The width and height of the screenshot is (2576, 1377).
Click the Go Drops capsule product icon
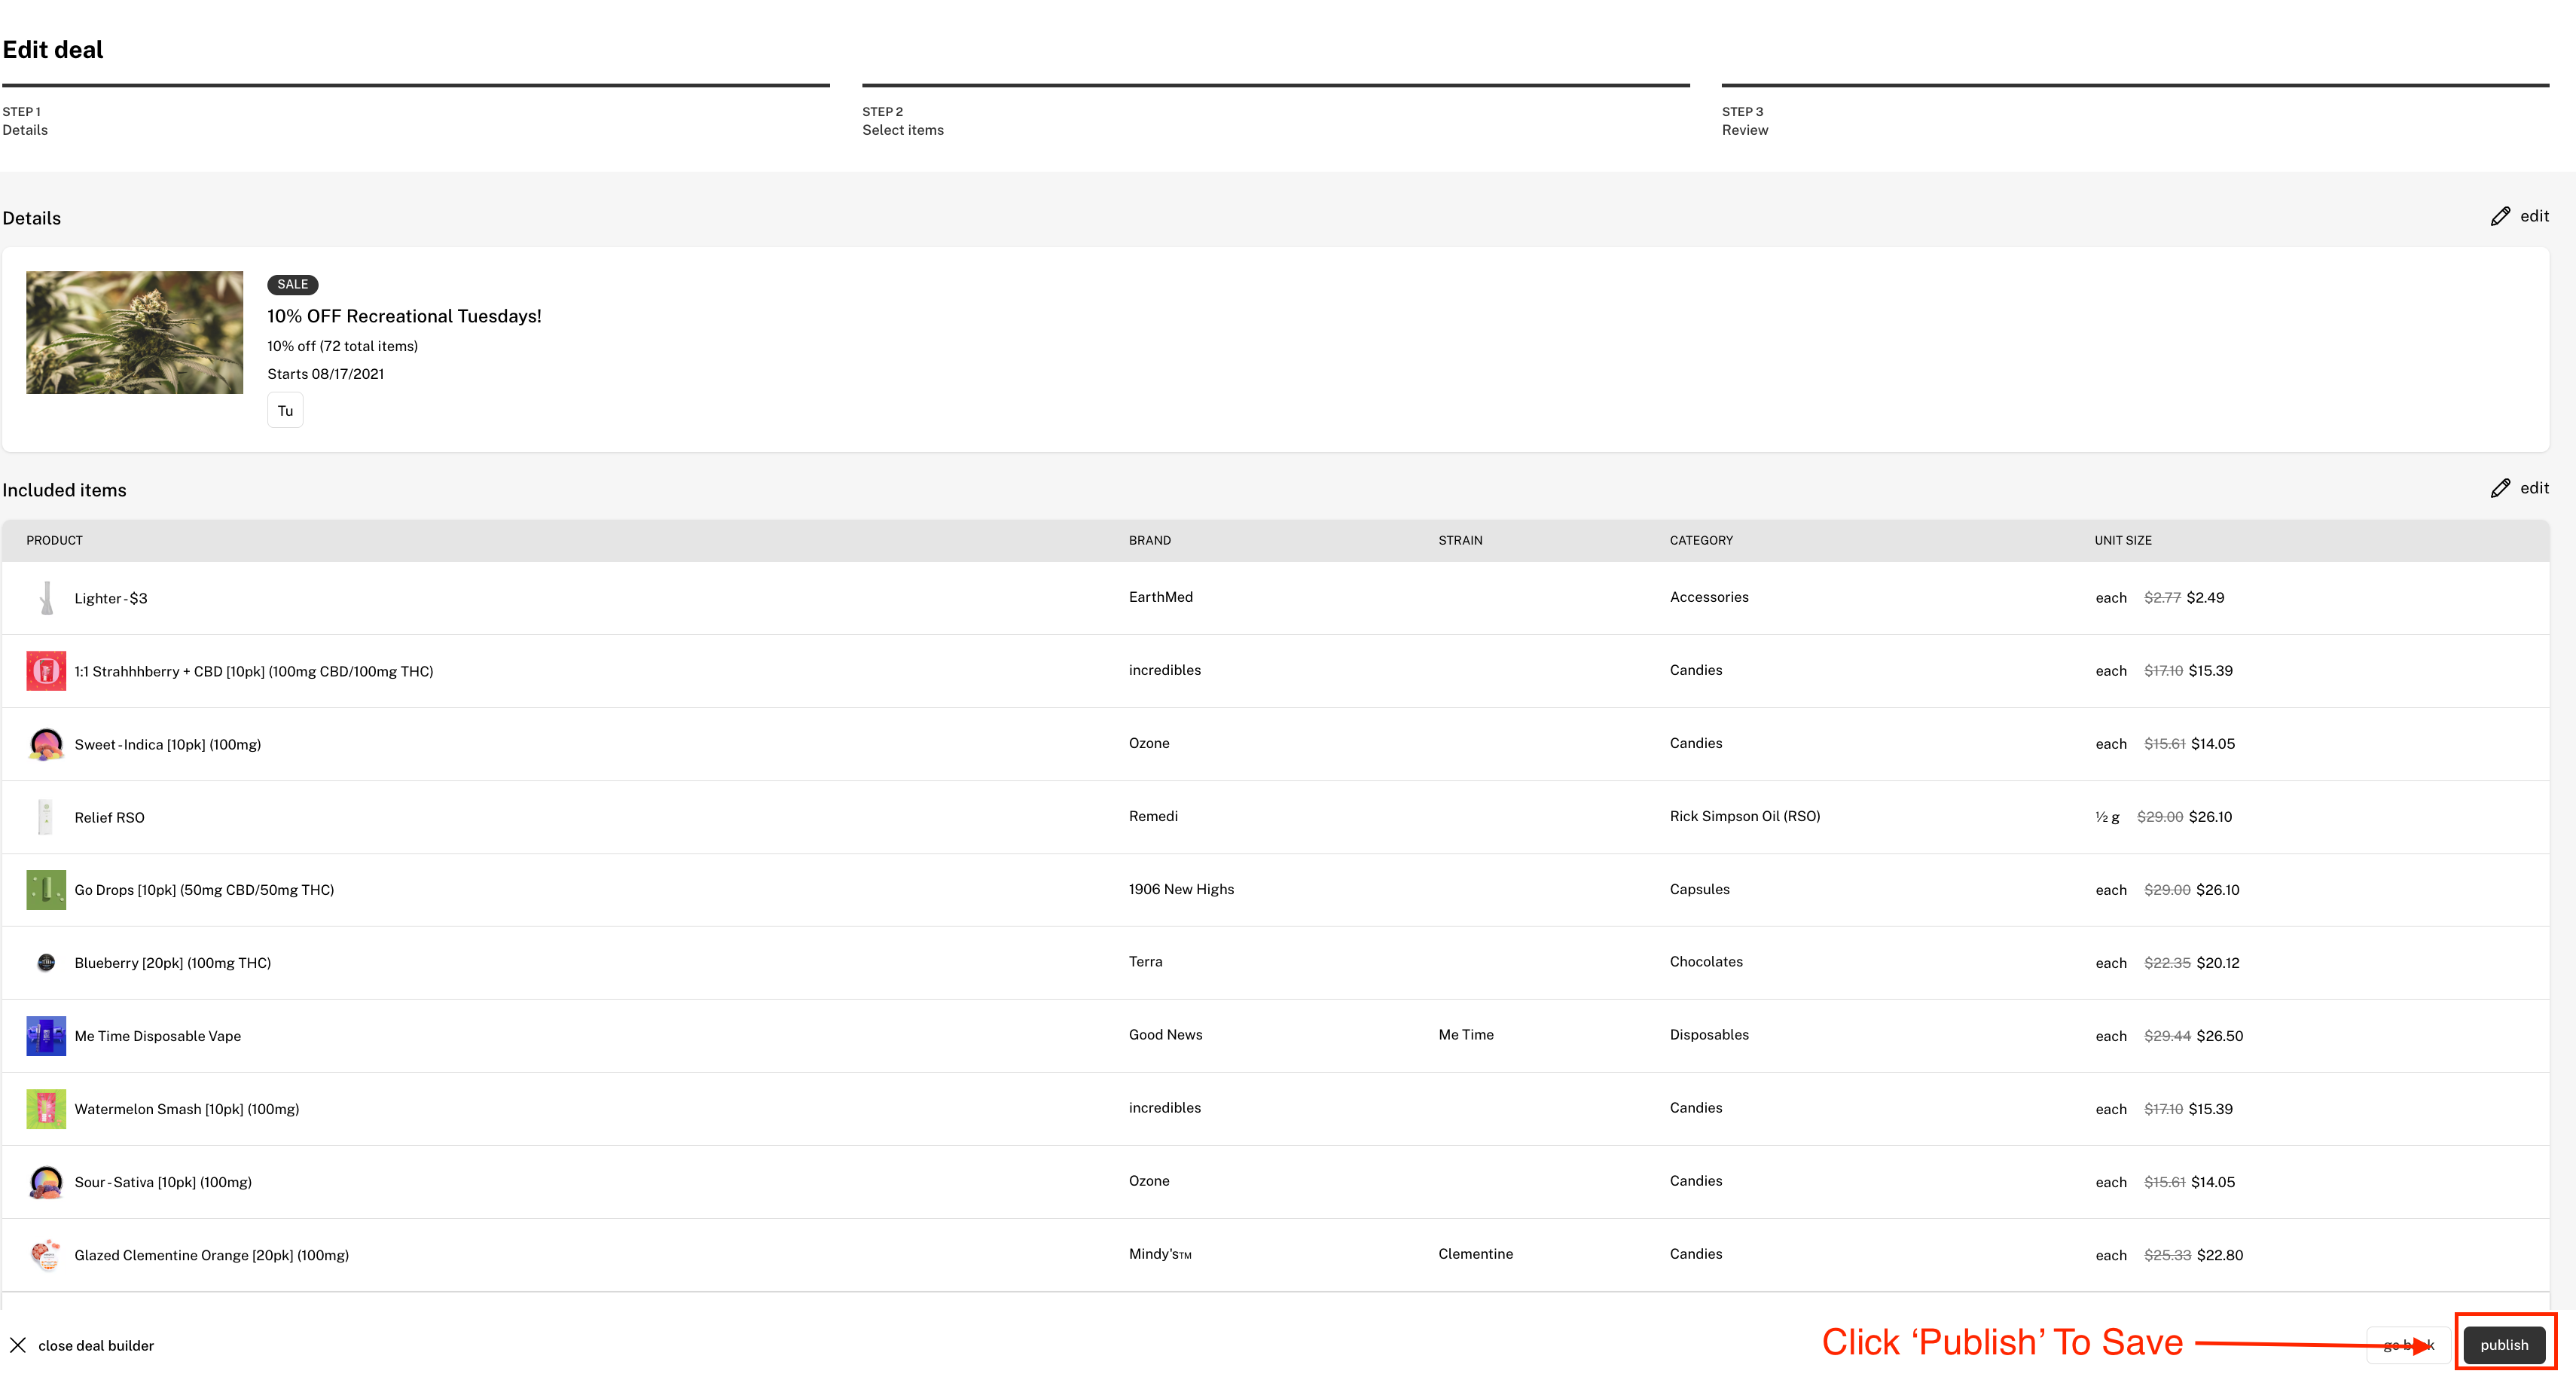tap(45, 889)
